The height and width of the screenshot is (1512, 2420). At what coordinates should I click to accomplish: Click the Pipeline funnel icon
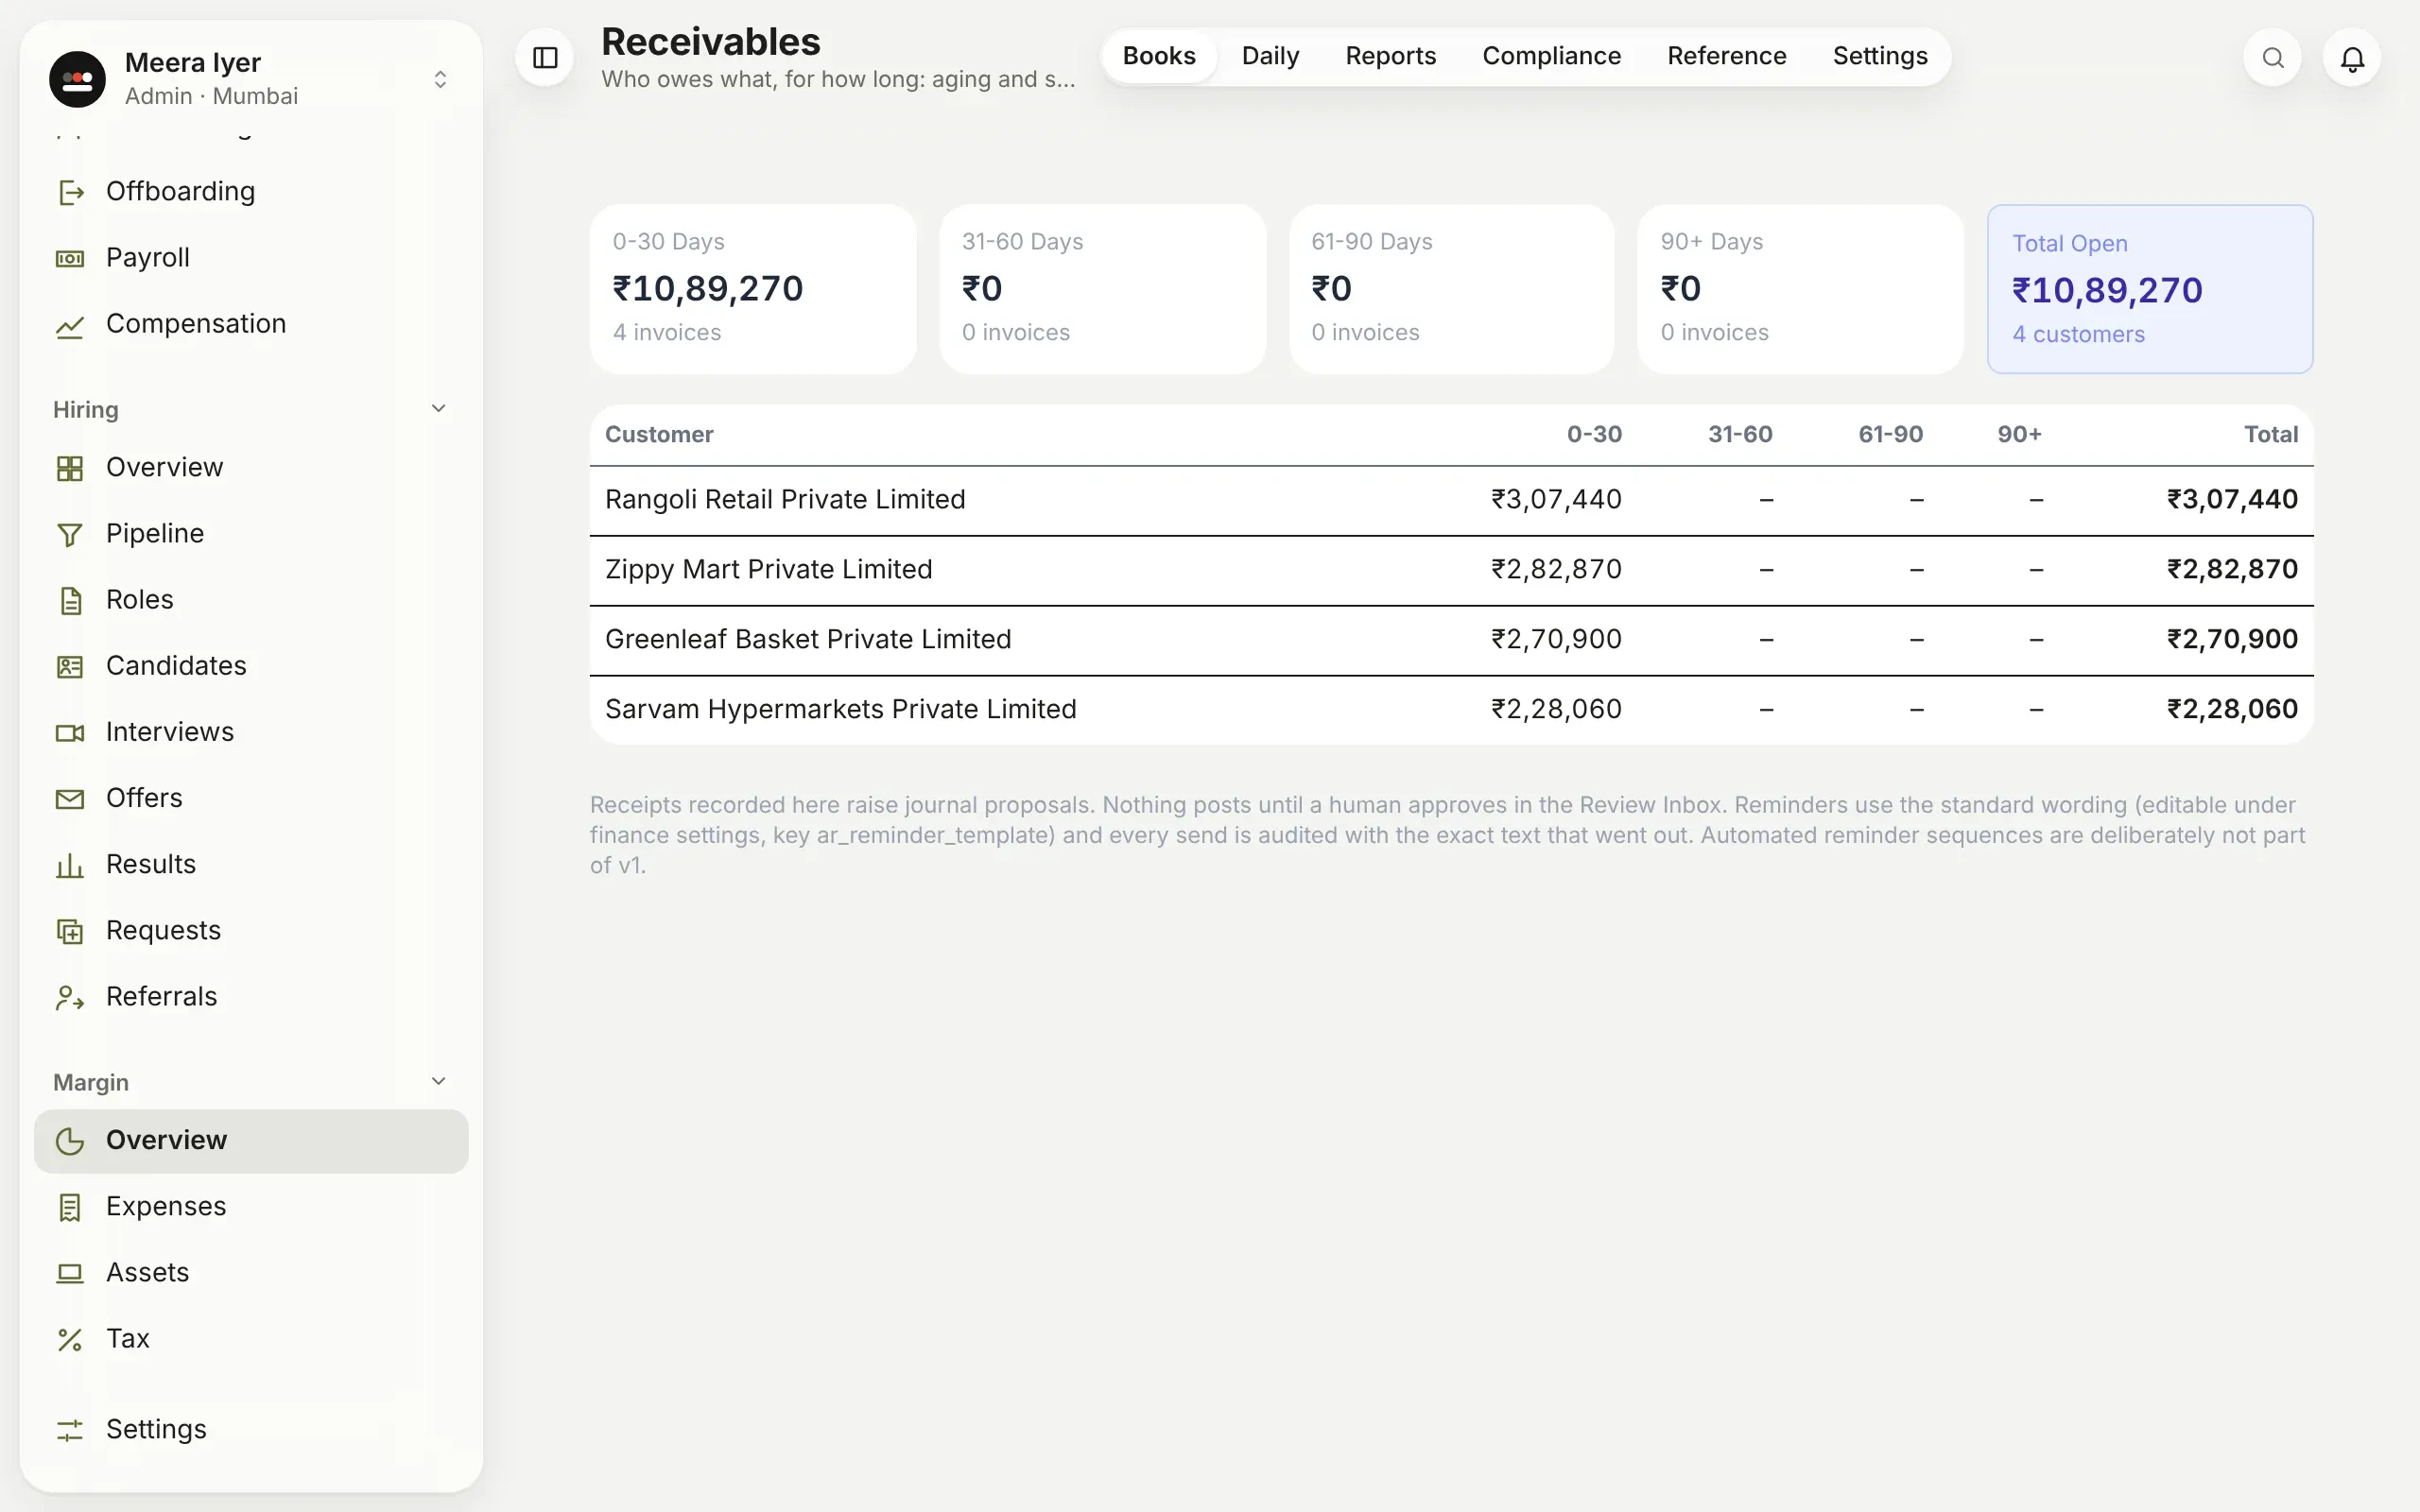70,534
